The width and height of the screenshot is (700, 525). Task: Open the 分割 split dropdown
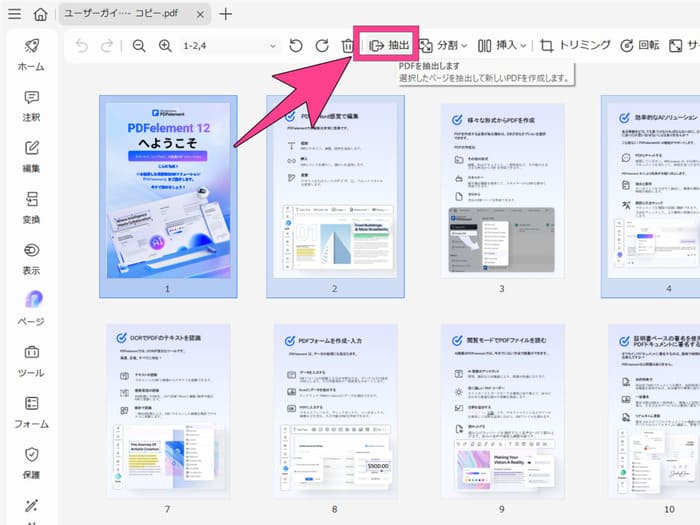pos(443,46)
